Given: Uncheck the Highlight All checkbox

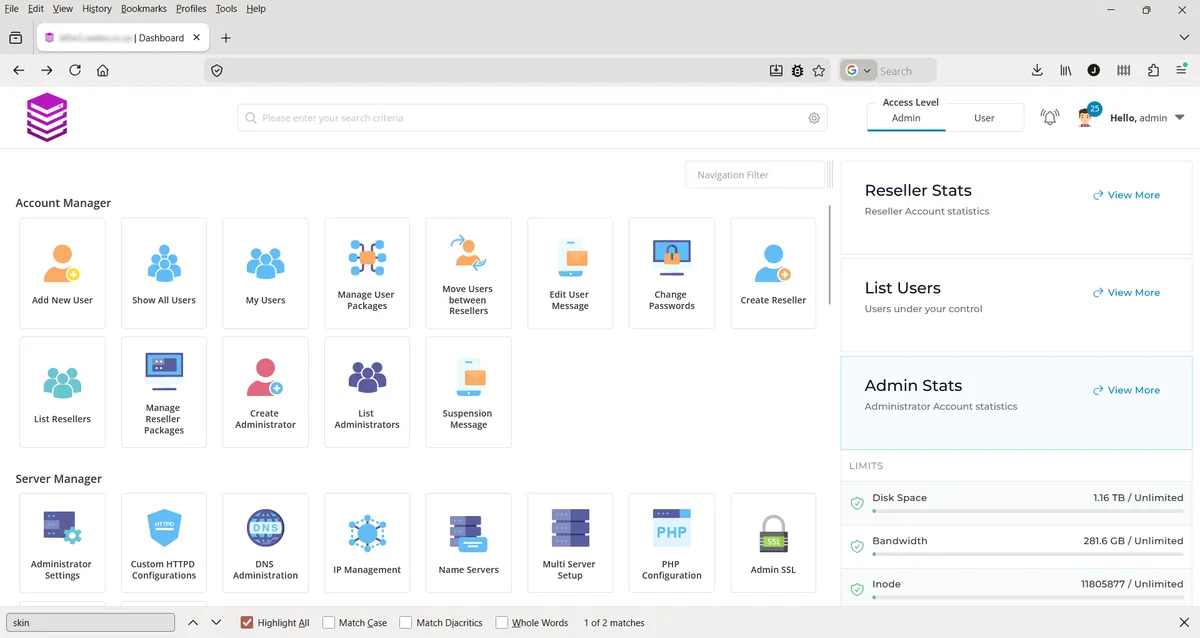Looking at the screenshot, I should pos(247,623).
